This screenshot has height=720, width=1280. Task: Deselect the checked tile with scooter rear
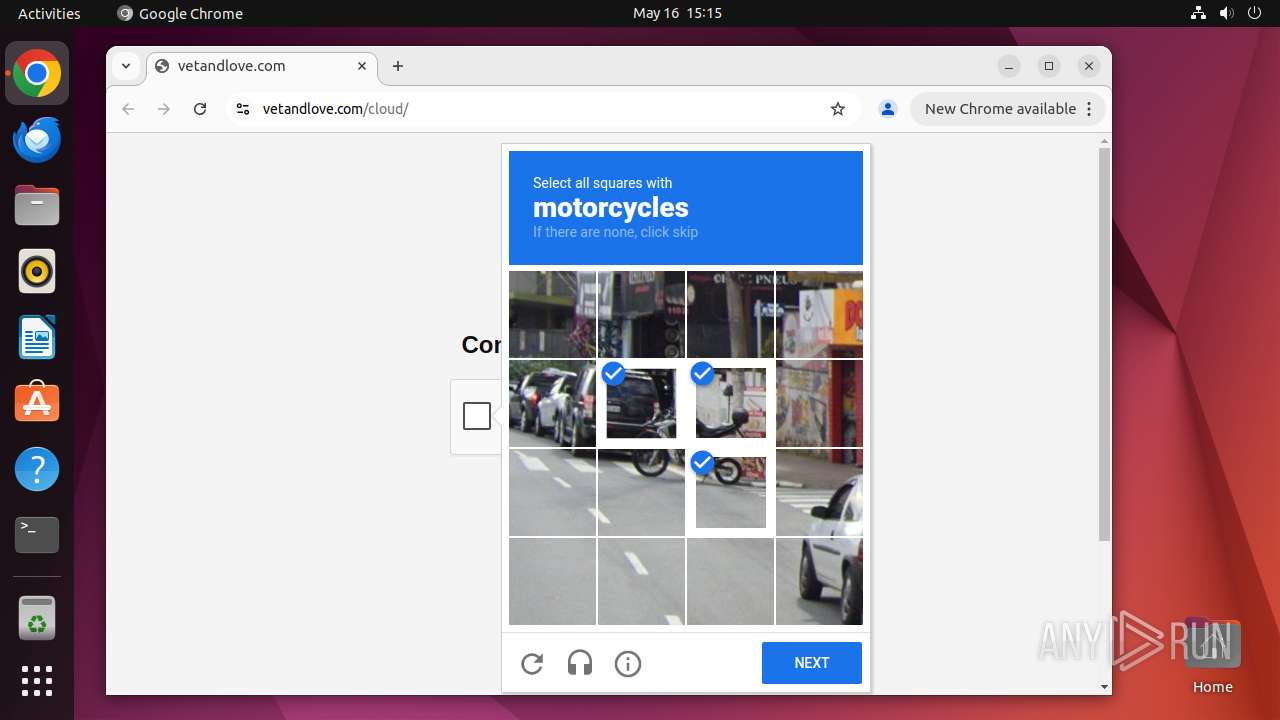pos(731,403)
